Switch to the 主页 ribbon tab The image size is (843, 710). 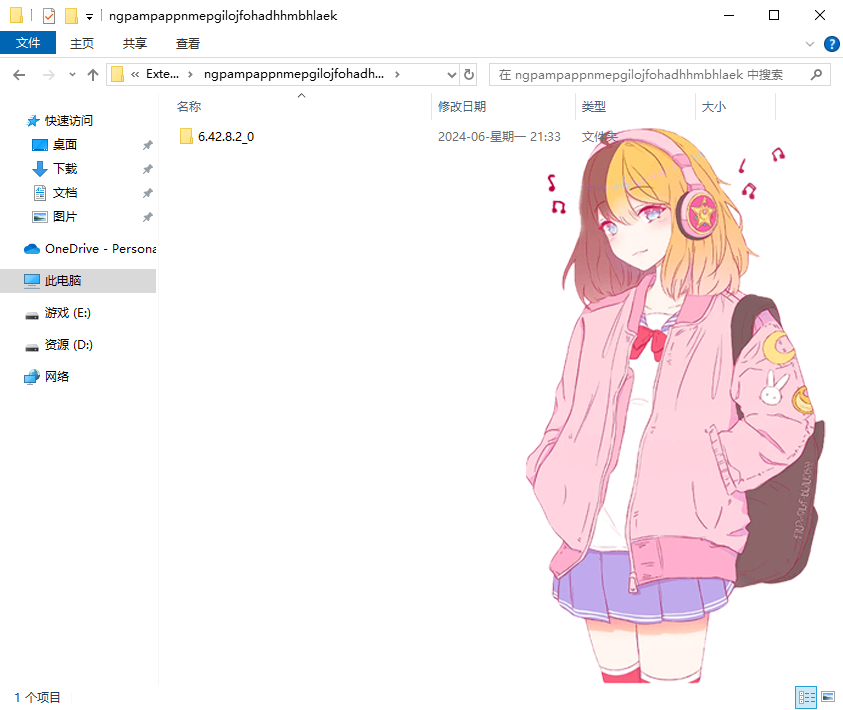[82, 43]
